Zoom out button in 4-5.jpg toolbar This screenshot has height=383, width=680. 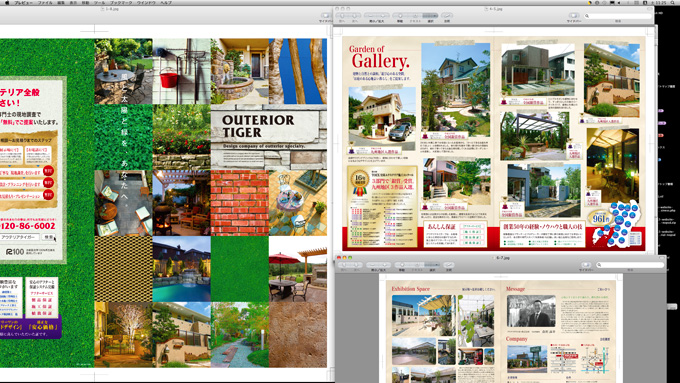click(x=370, y=16)
